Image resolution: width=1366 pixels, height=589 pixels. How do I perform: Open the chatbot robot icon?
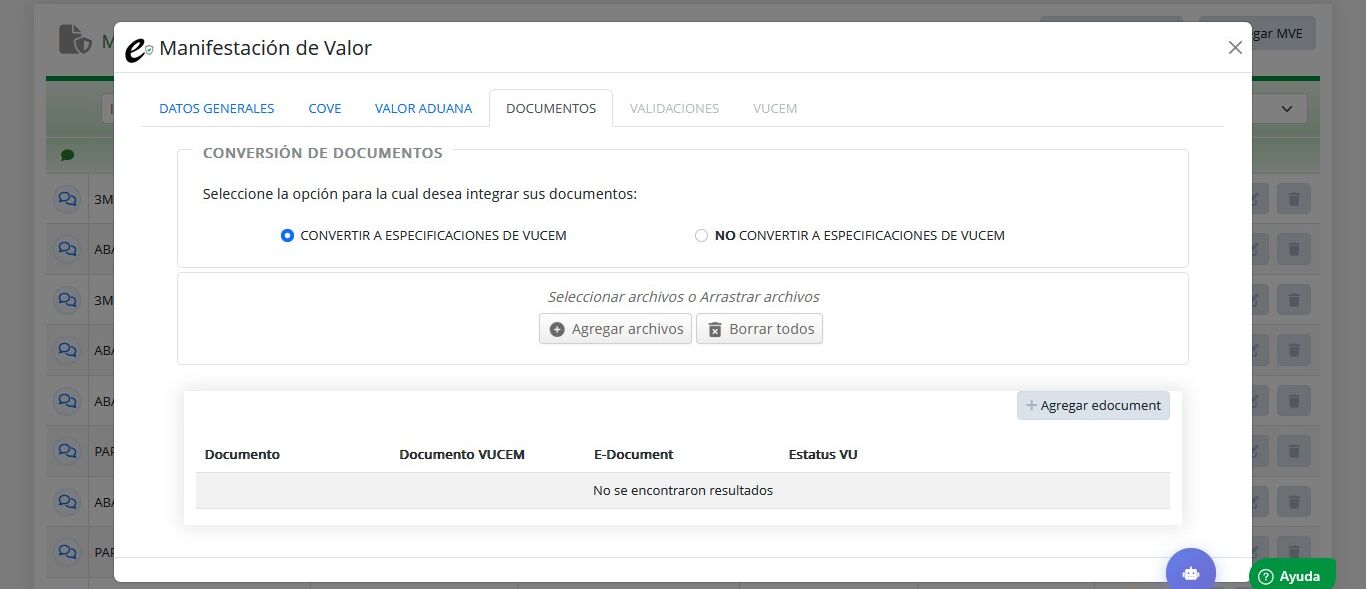[1190, 572]
